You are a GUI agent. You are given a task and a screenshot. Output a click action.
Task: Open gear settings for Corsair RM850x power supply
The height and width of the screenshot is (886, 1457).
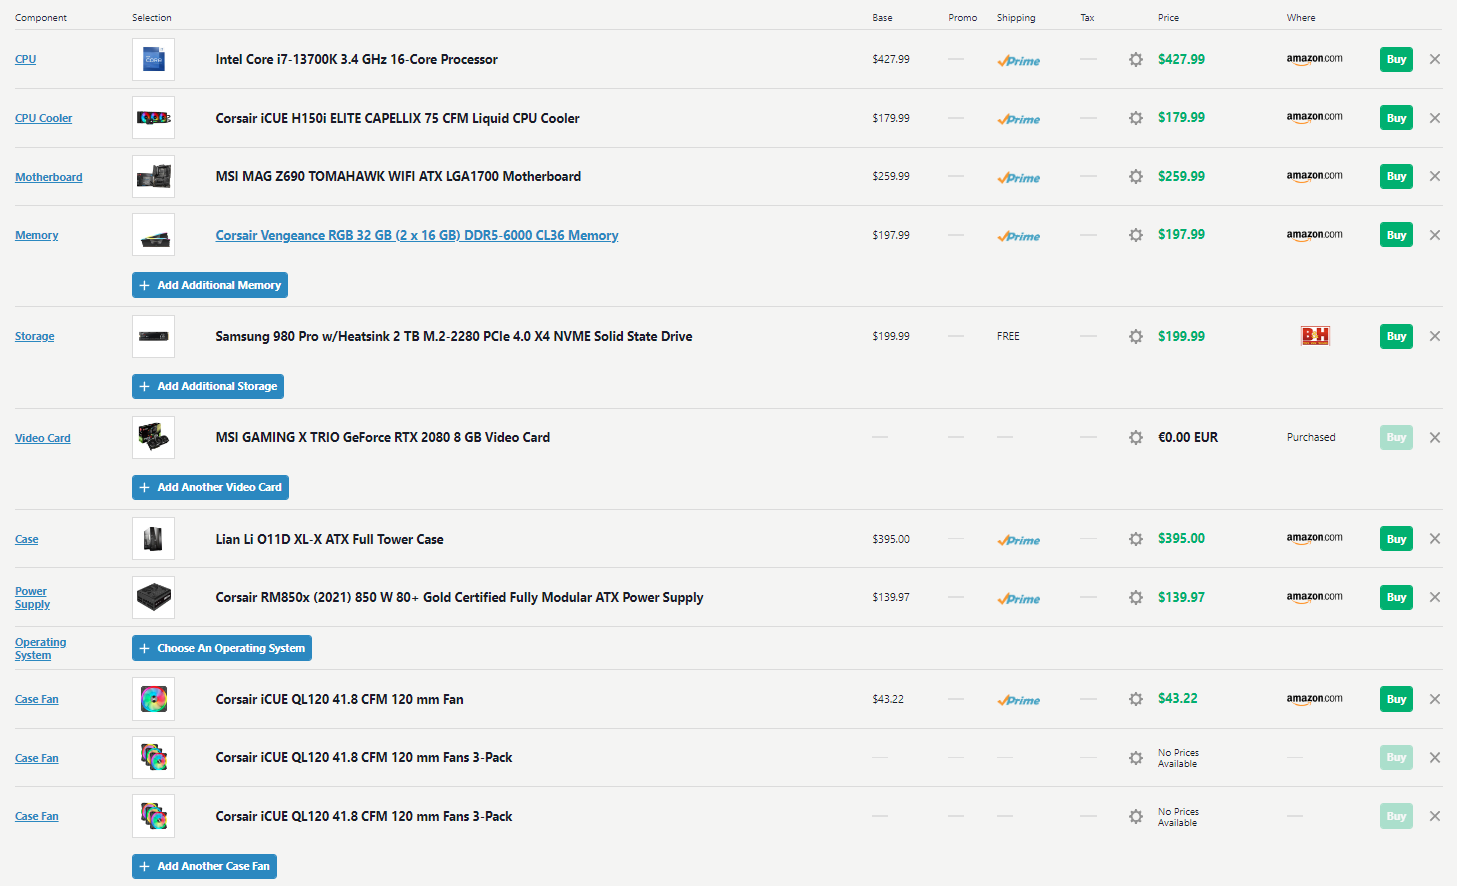point(1136,597)
